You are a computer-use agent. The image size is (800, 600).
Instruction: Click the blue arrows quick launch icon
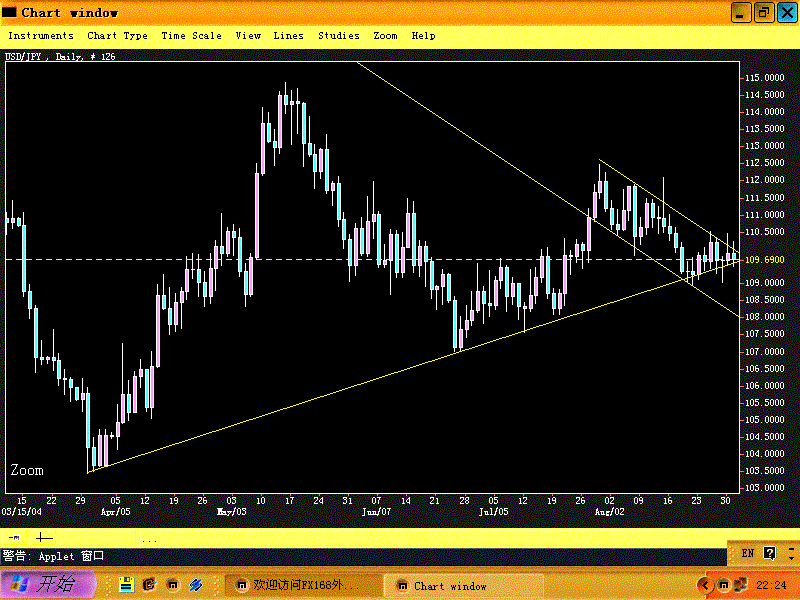pos(196,585)
